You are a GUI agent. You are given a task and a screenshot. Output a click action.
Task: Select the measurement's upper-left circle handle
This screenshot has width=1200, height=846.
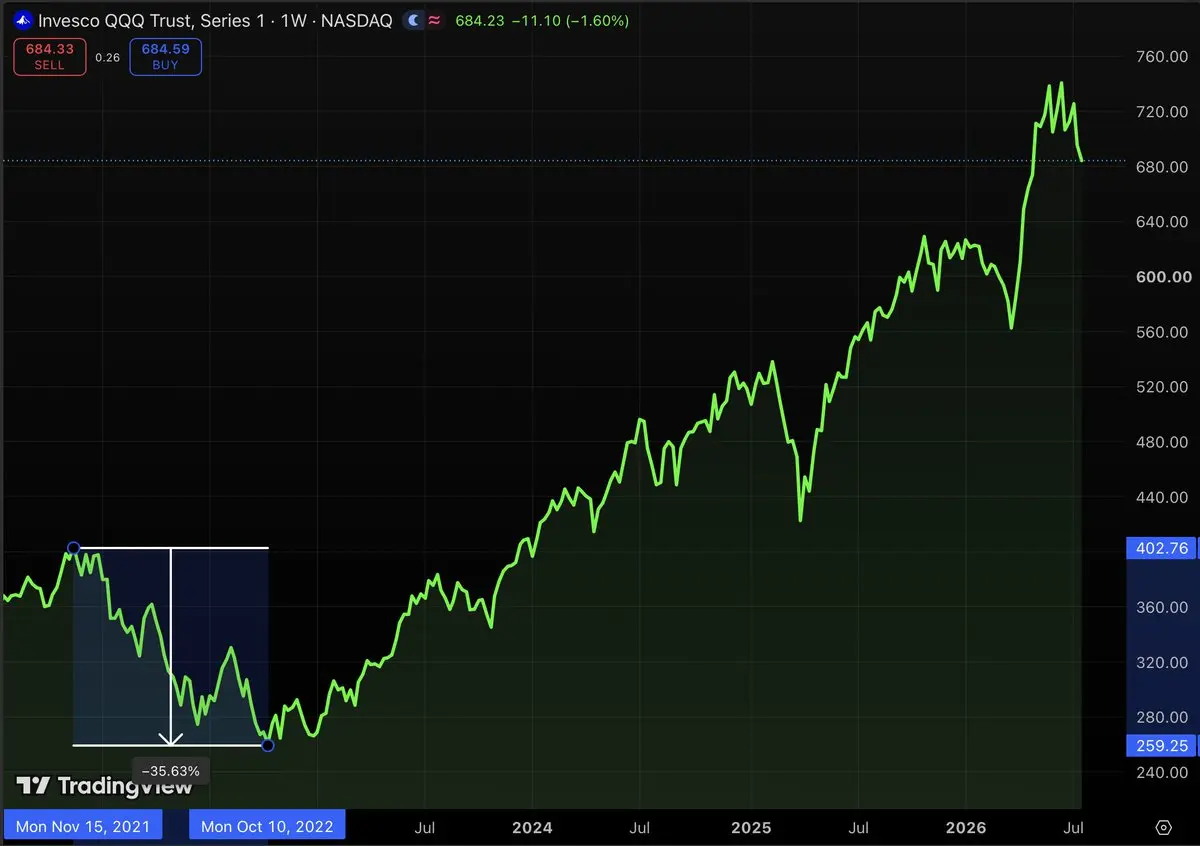coord(73,548)
